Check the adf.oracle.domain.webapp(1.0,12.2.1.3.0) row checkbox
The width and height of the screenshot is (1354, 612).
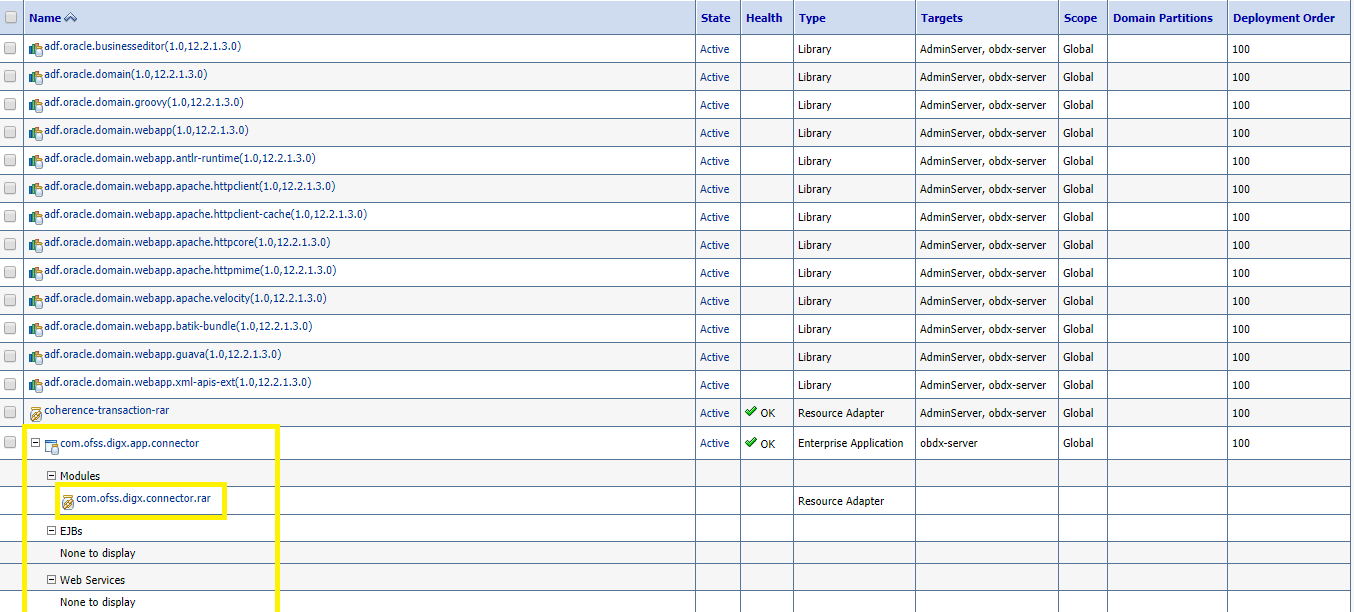click(10, 132)
